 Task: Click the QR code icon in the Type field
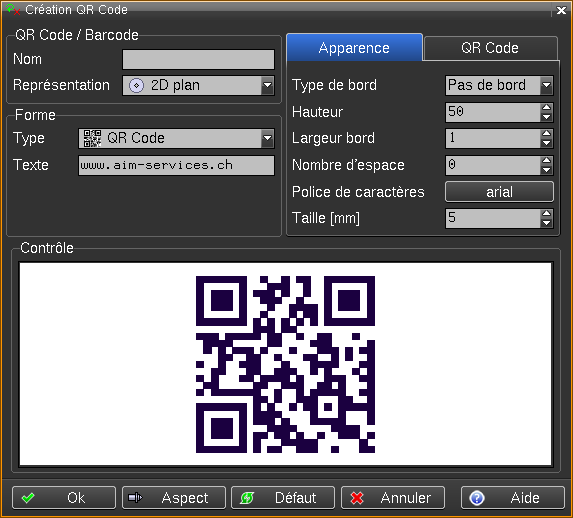pyautogui.click(x=92, y=138)
